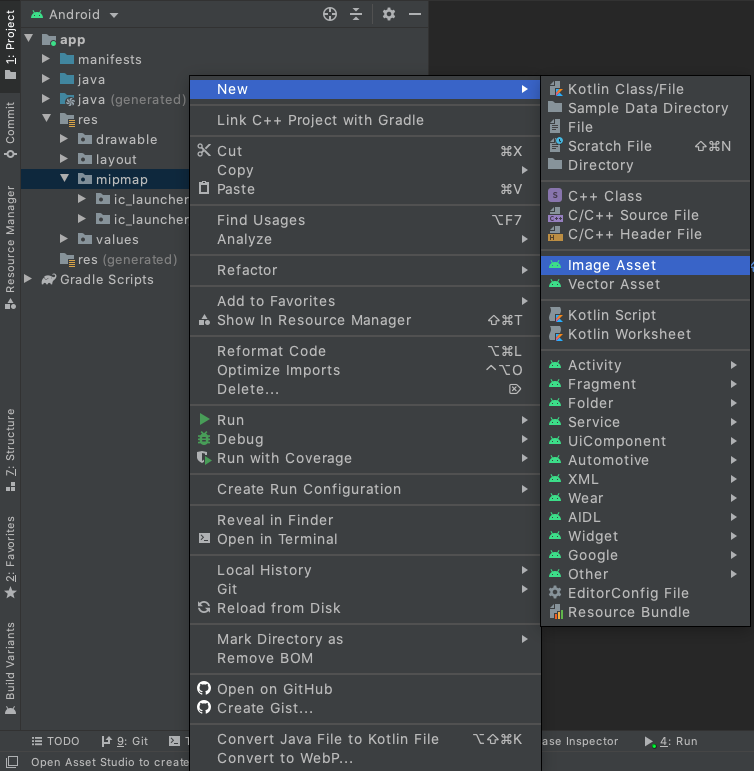Click the Kotlin Class/File icon
The image size is (754, 771).
[555, 89]
